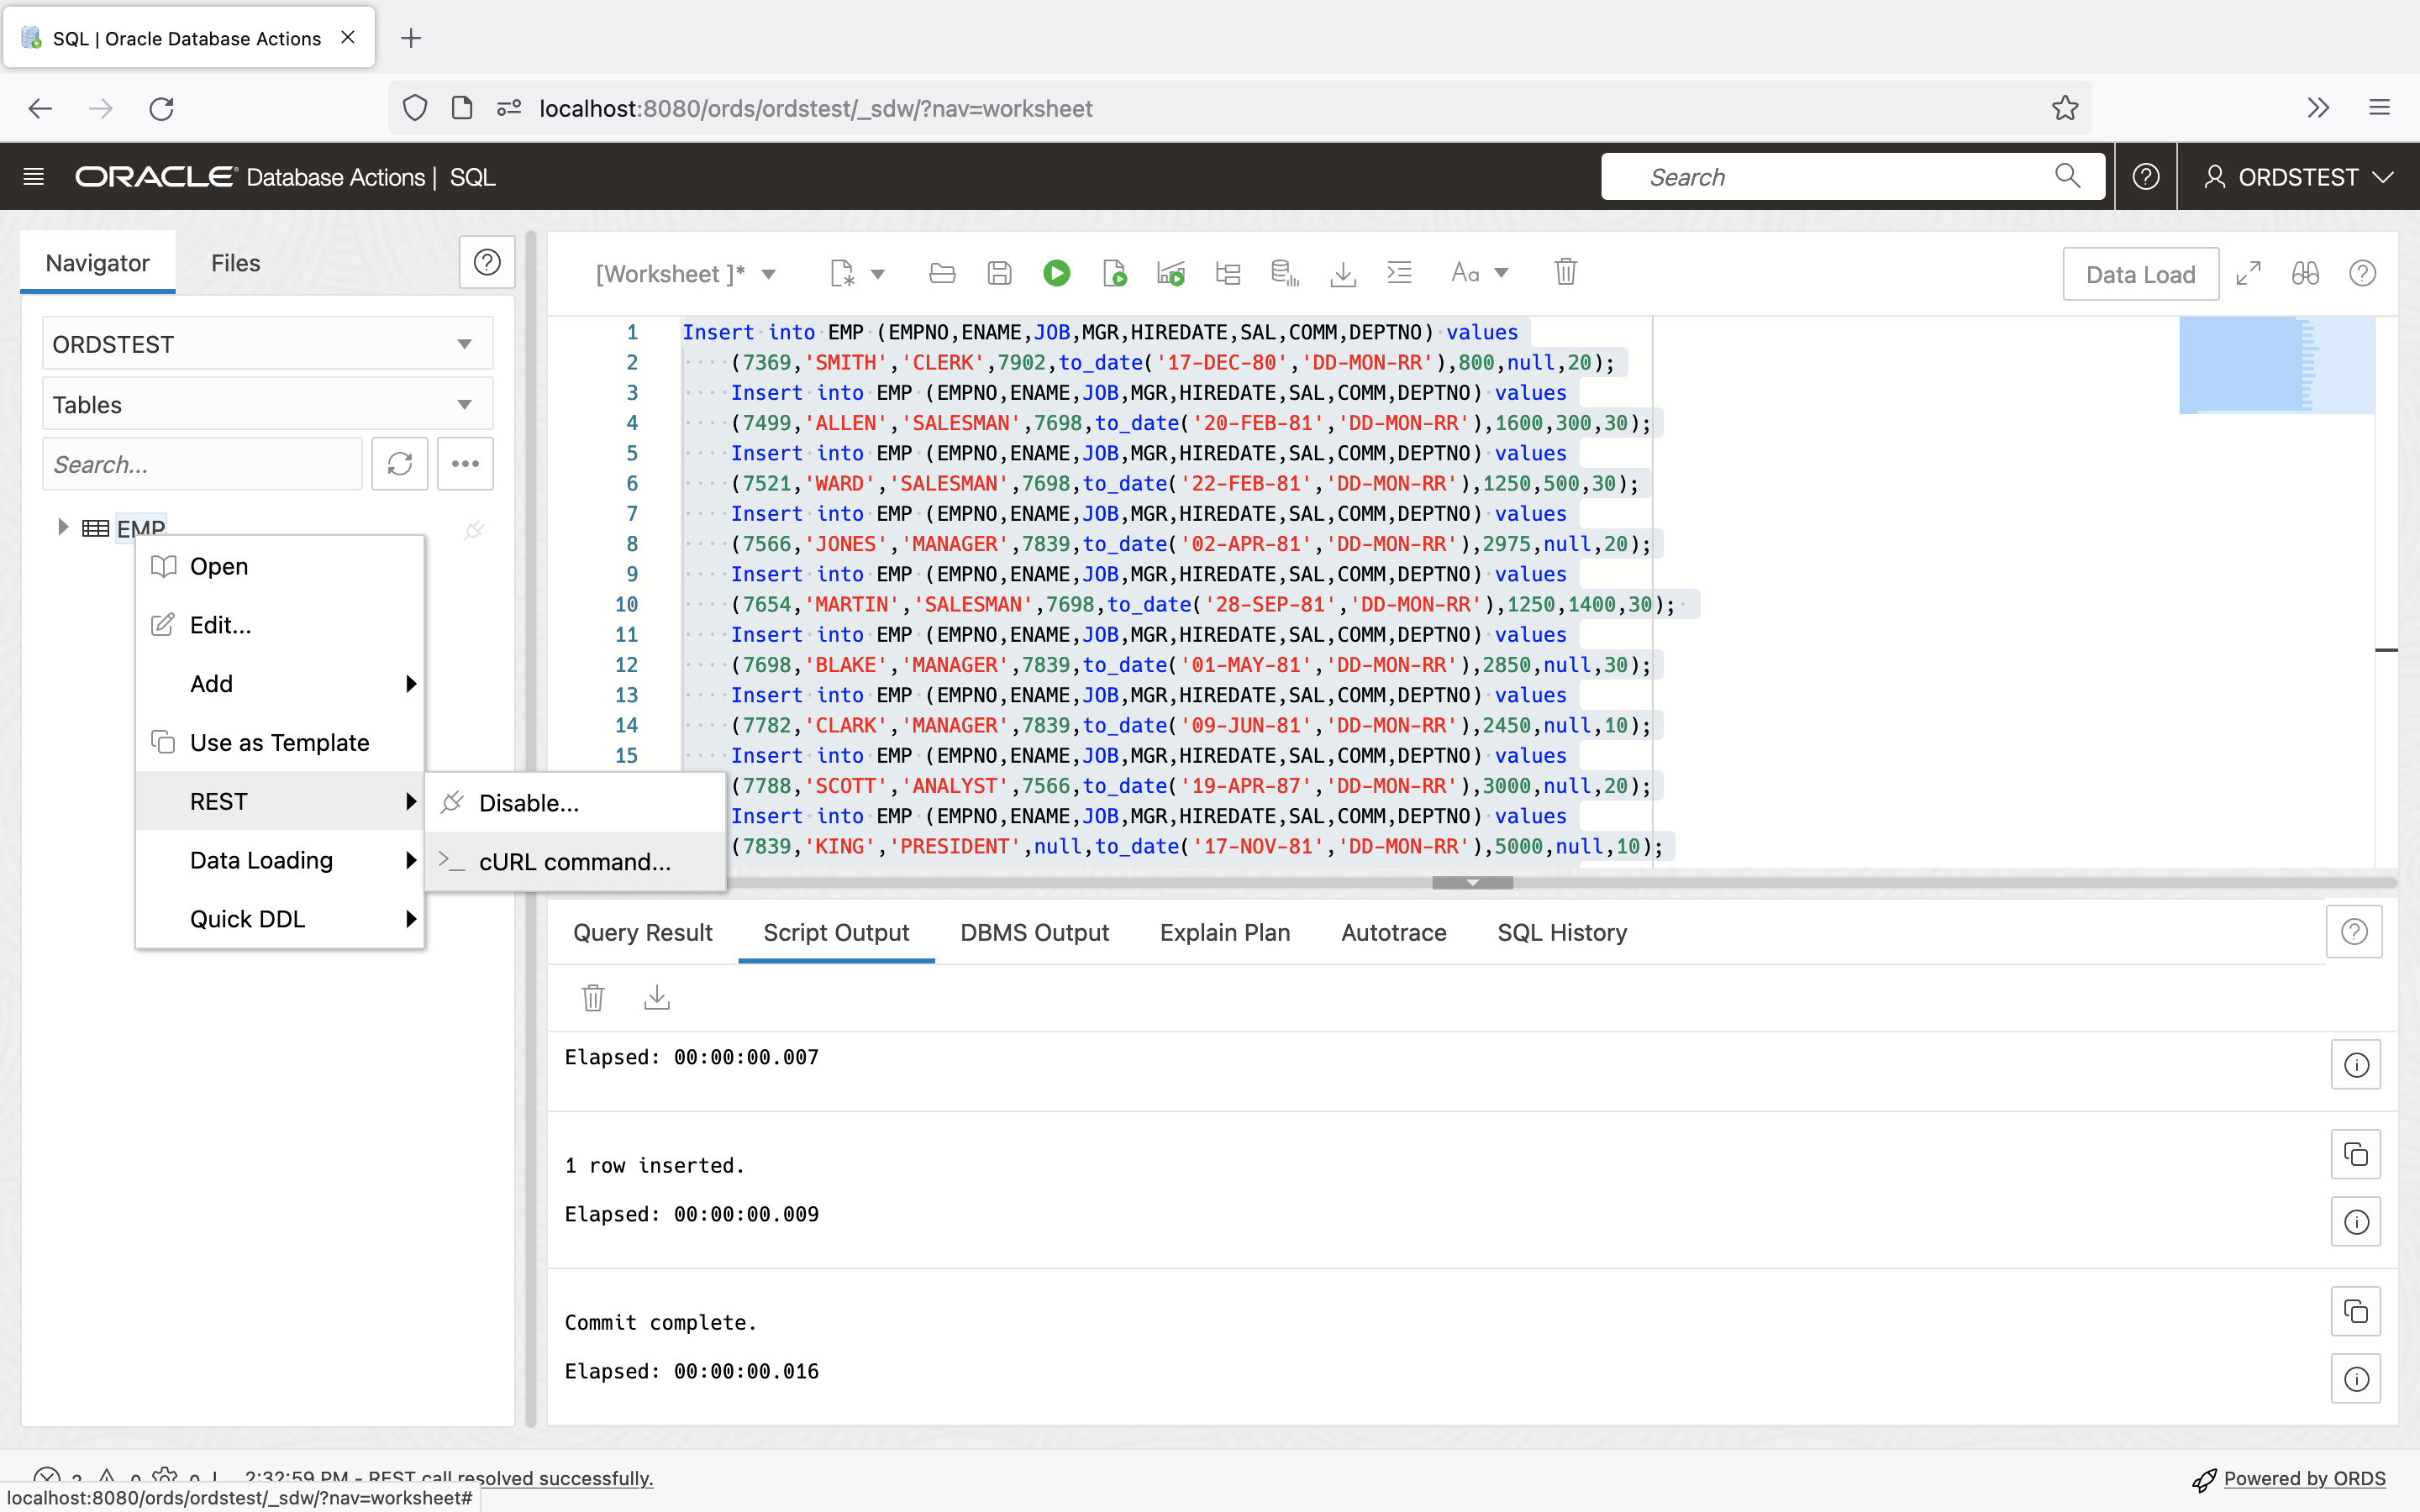The height and width of the screenshot is (1512, 2420).
Task: Click the Clear Editor icon in toolbar
Action: 1563,274
